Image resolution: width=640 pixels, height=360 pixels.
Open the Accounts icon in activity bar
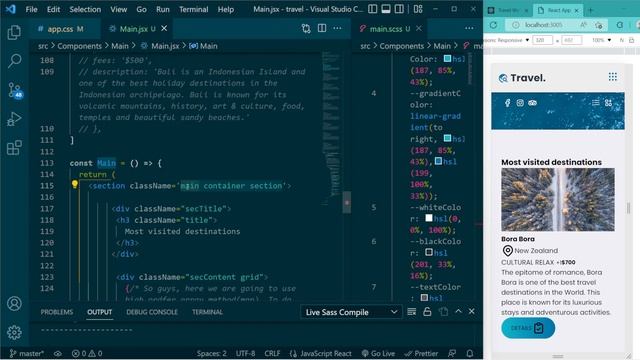14,304
